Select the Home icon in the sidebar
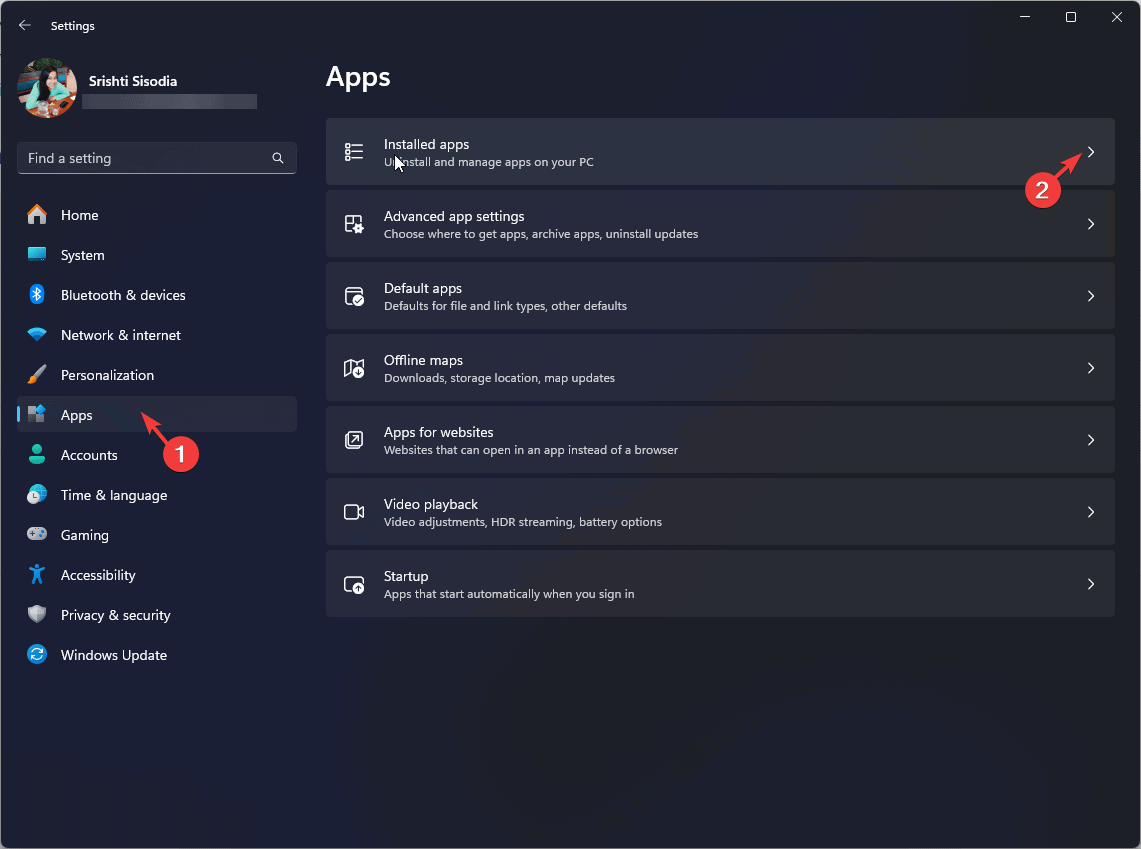This screenshot has width=1141, height=849. pyautogui.click(x=37, y=215)
